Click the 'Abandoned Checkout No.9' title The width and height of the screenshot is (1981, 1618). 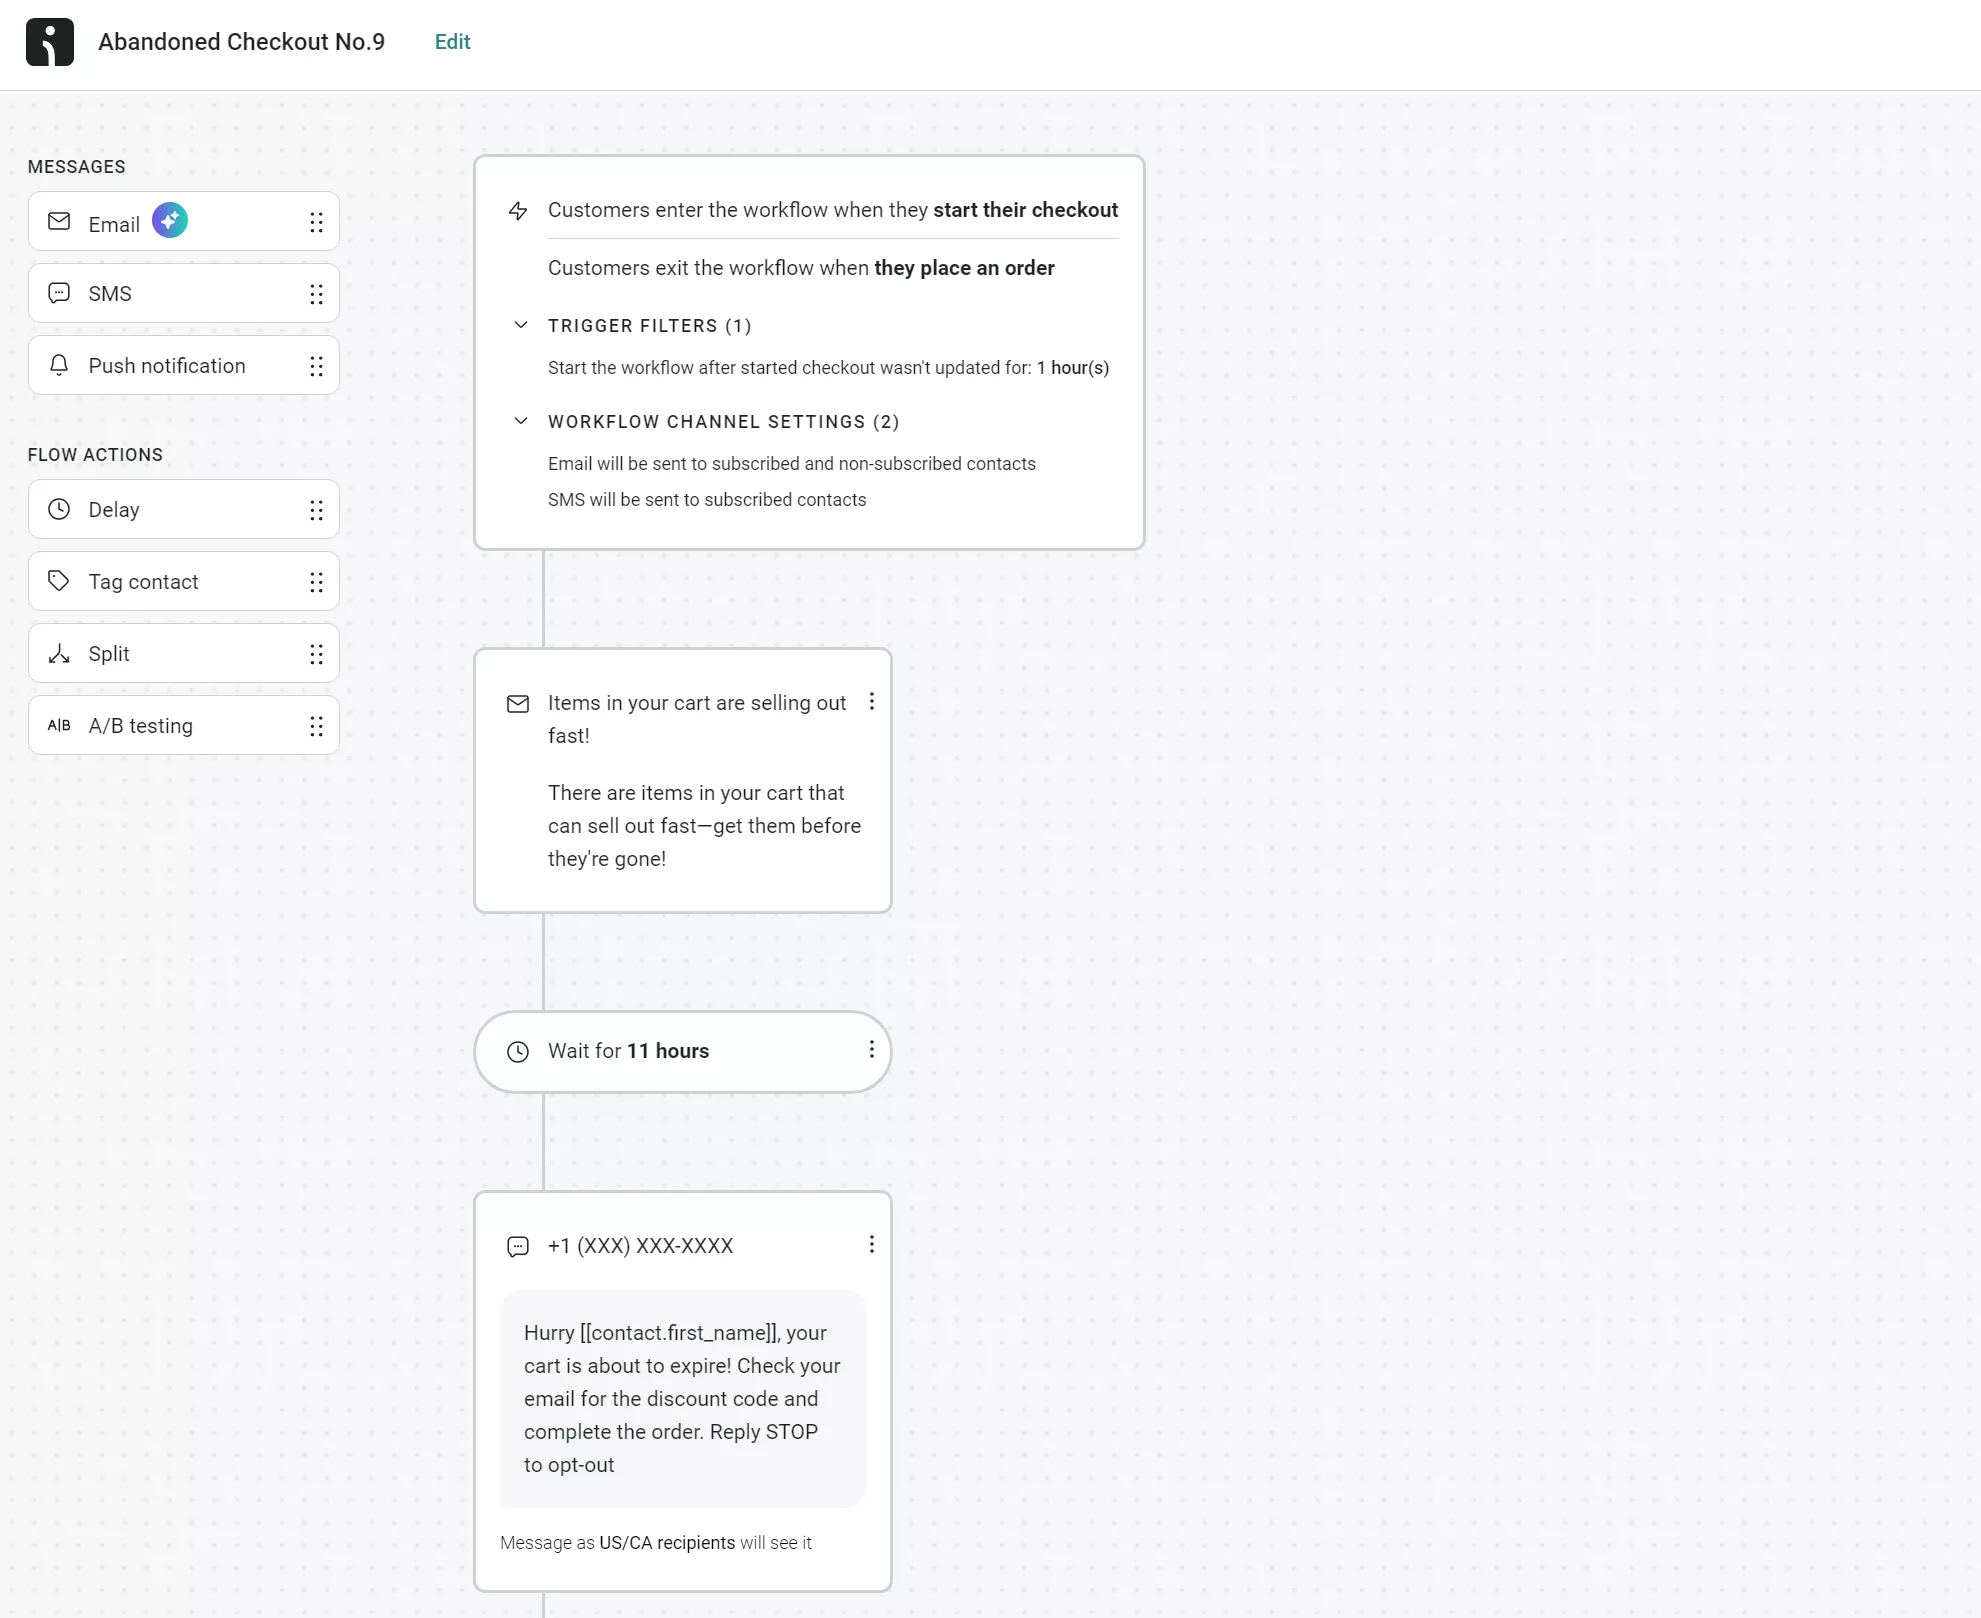pyautogui.click(x=241, y=42)
